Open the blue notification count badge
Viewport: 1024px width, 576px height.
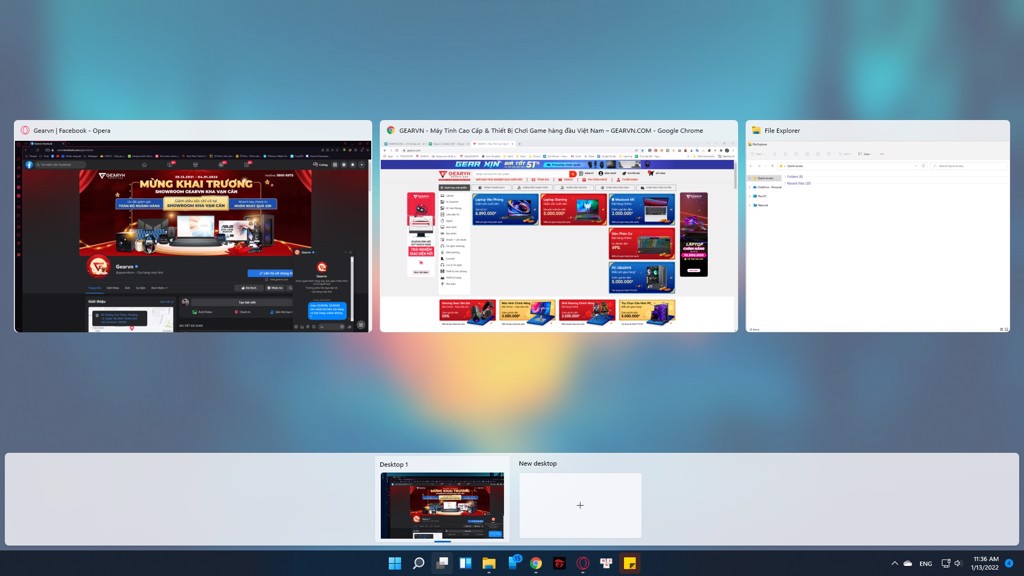1010,563
